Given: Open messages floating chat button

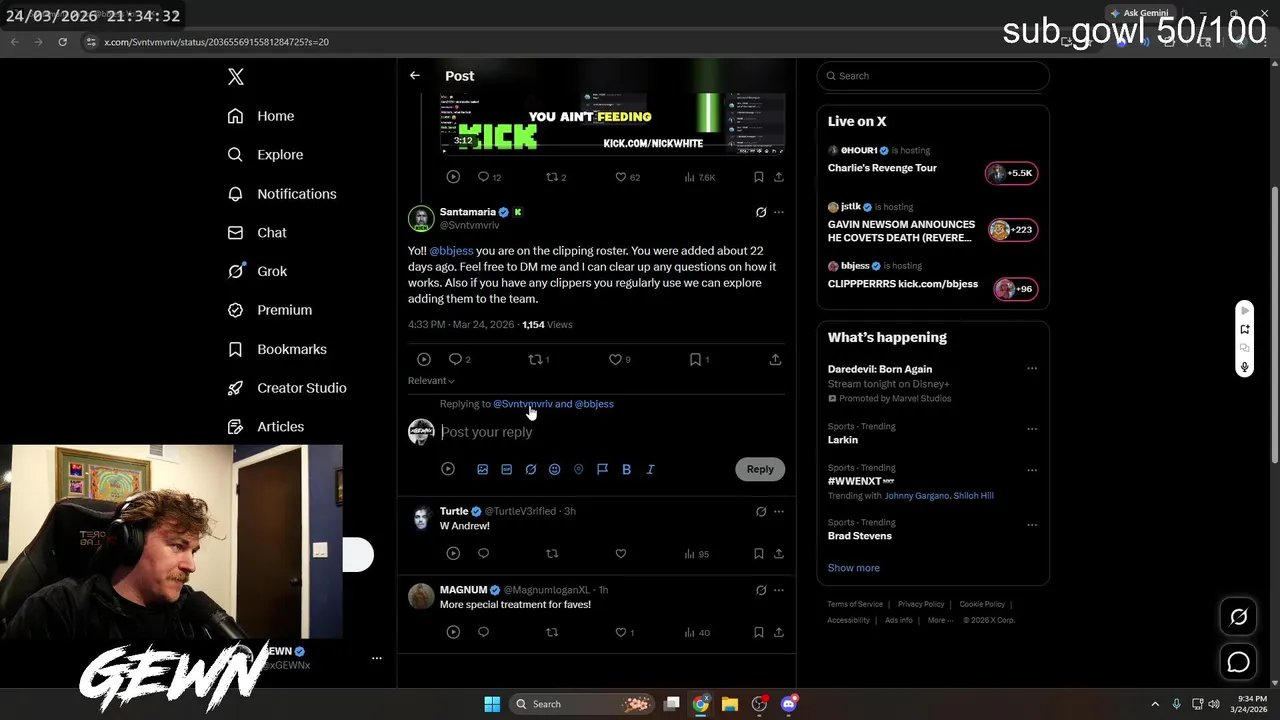Looking at the screenshot, I should pos(1238,662).
